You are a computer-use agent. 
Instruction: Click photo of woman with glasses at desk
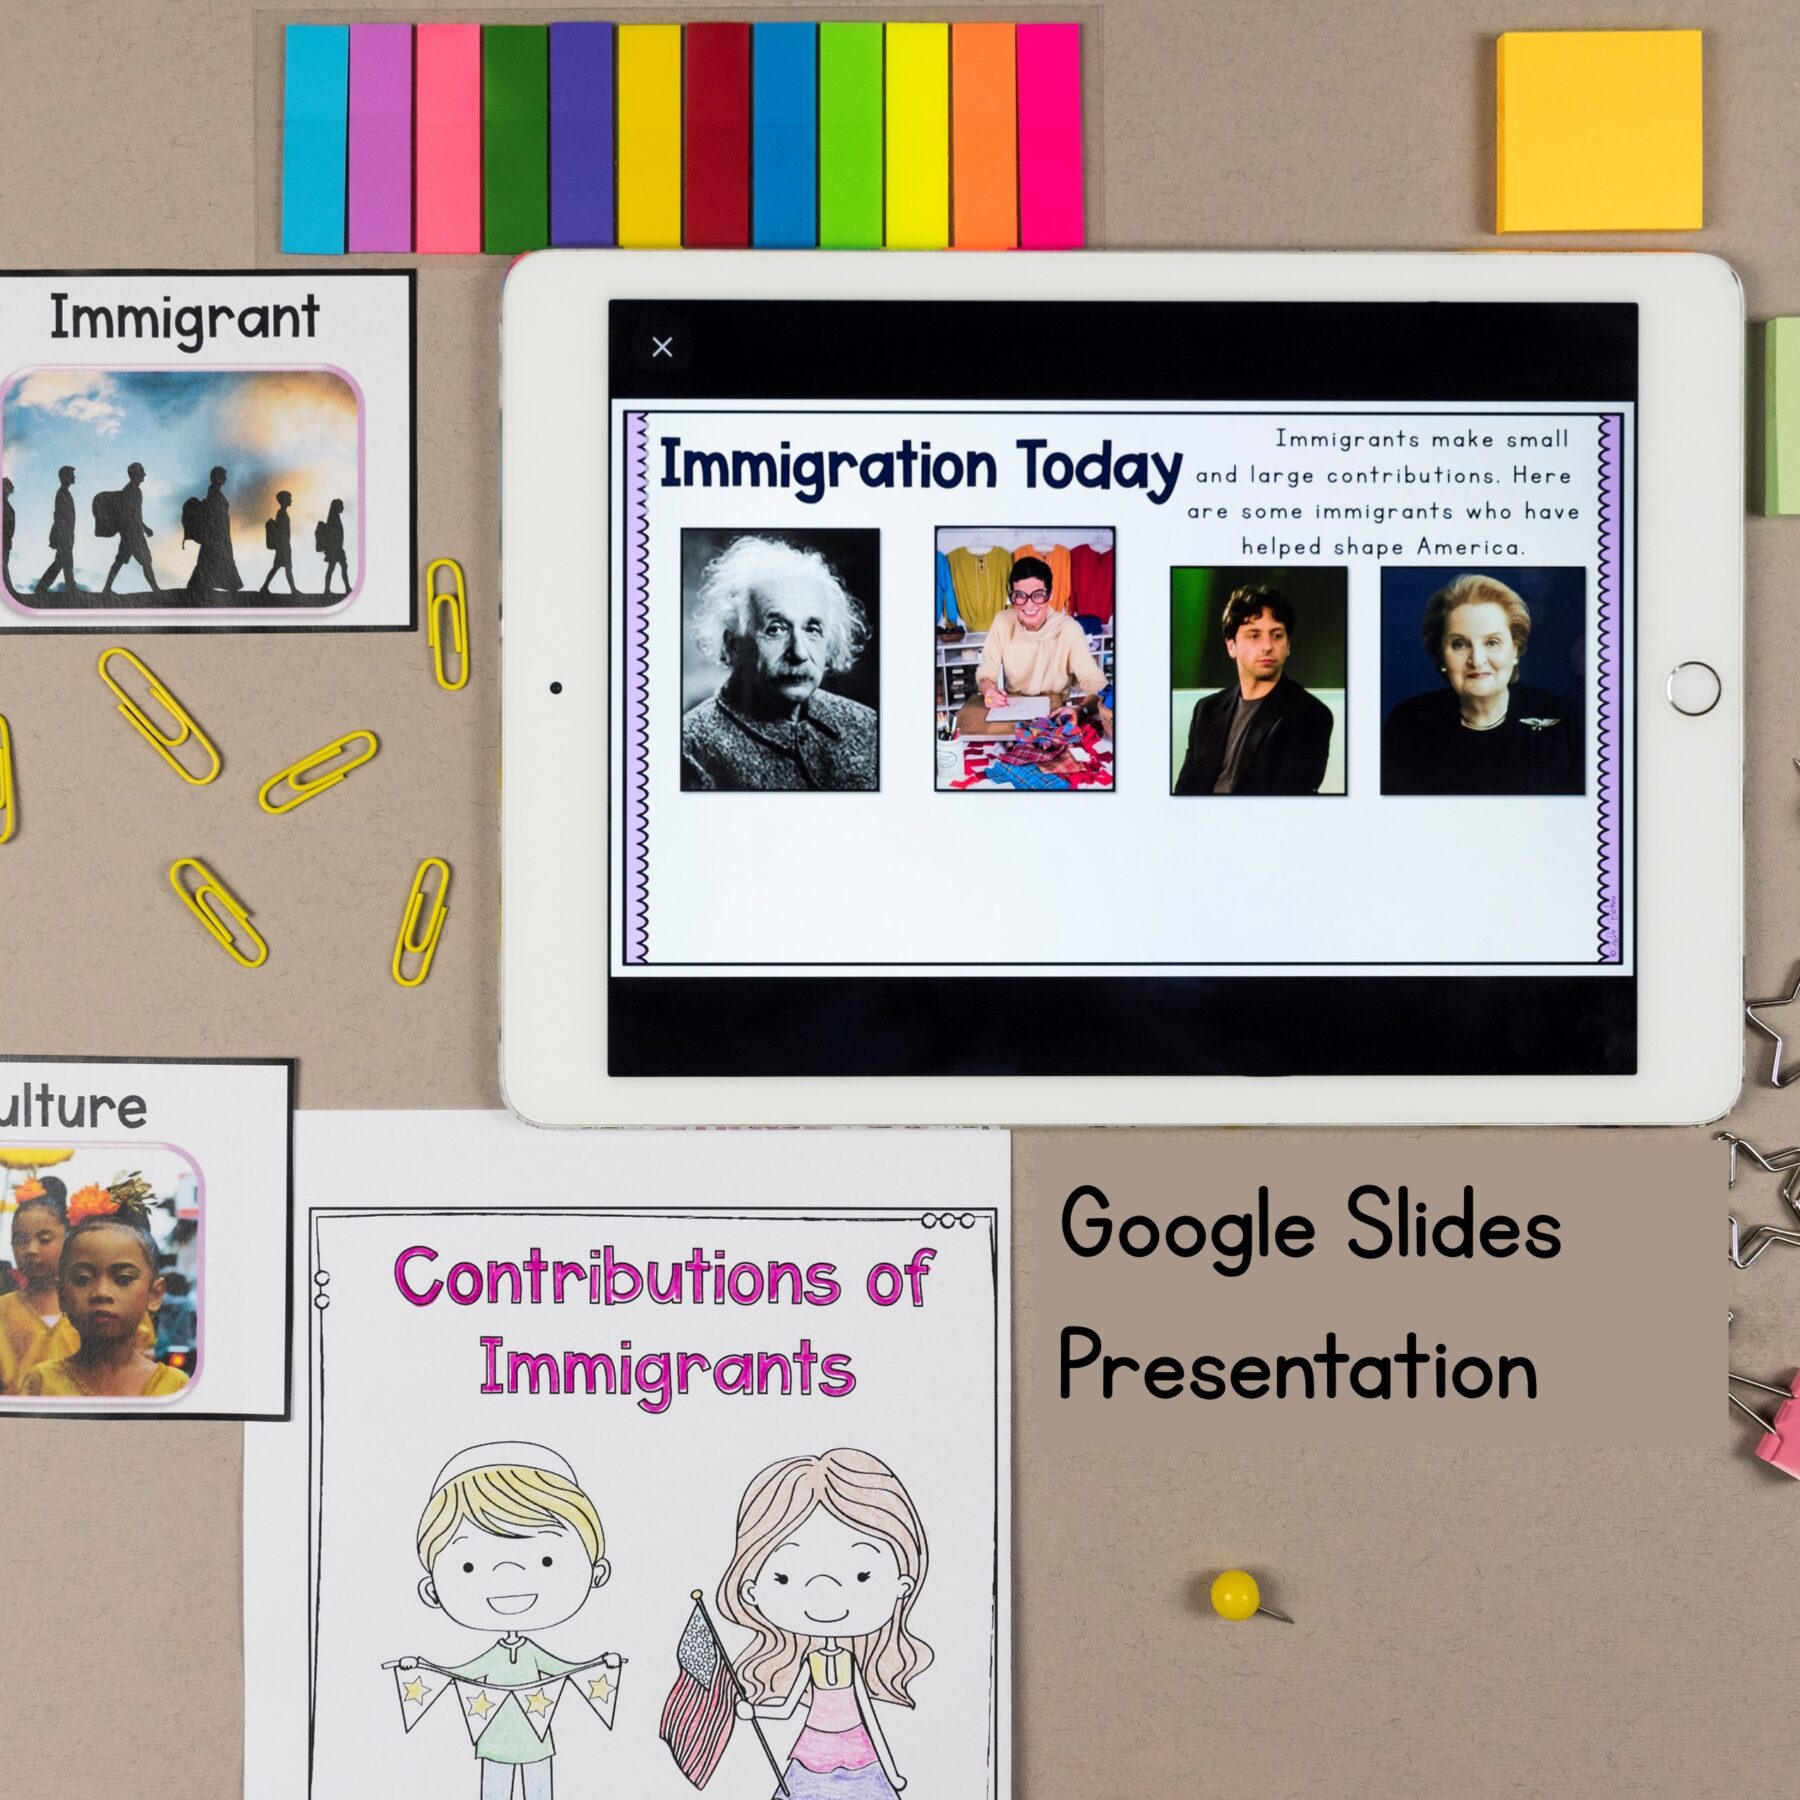pyautogui.click(x=1025, y=659)
